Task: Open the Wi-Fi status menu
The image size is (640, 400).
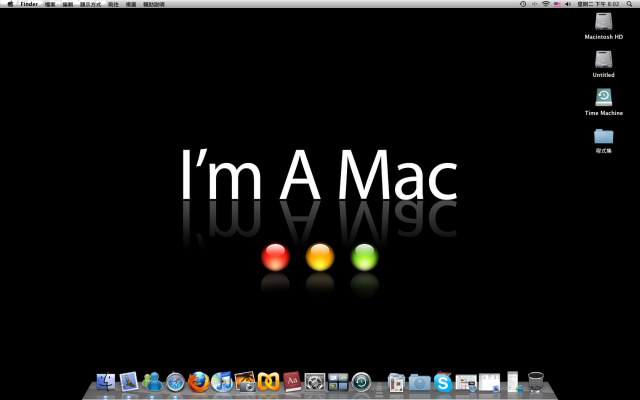Action: pyautogui.click(x=546, y=4)
